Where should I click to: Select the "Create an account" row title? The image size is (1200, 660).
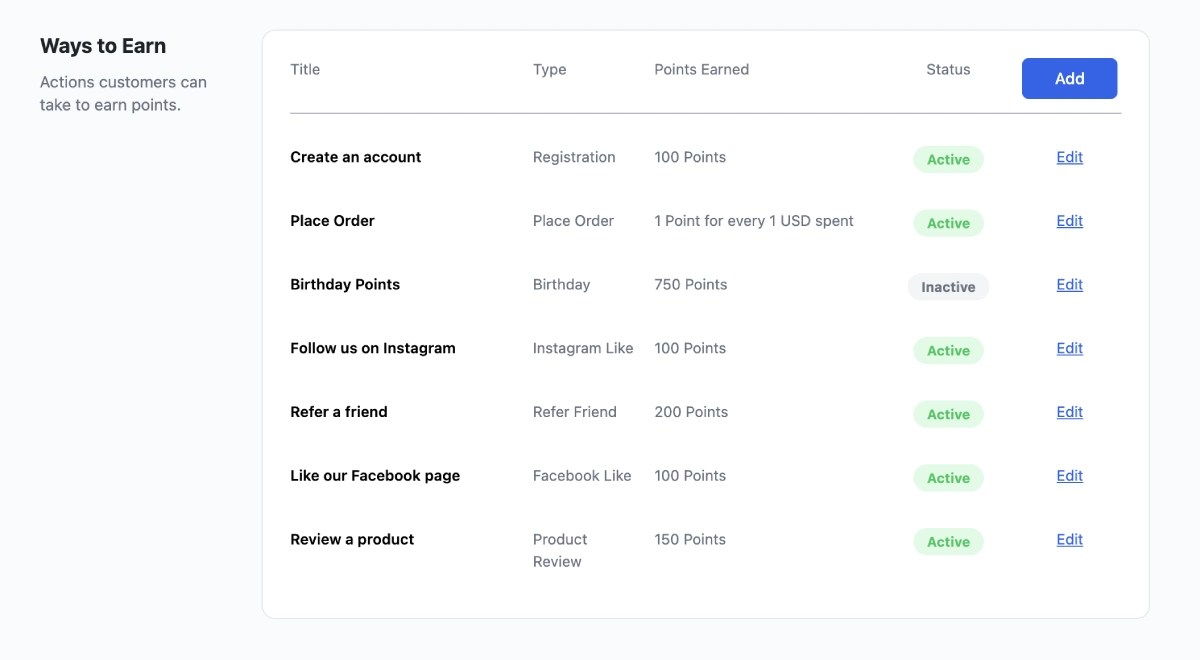[x=355, y=157]
